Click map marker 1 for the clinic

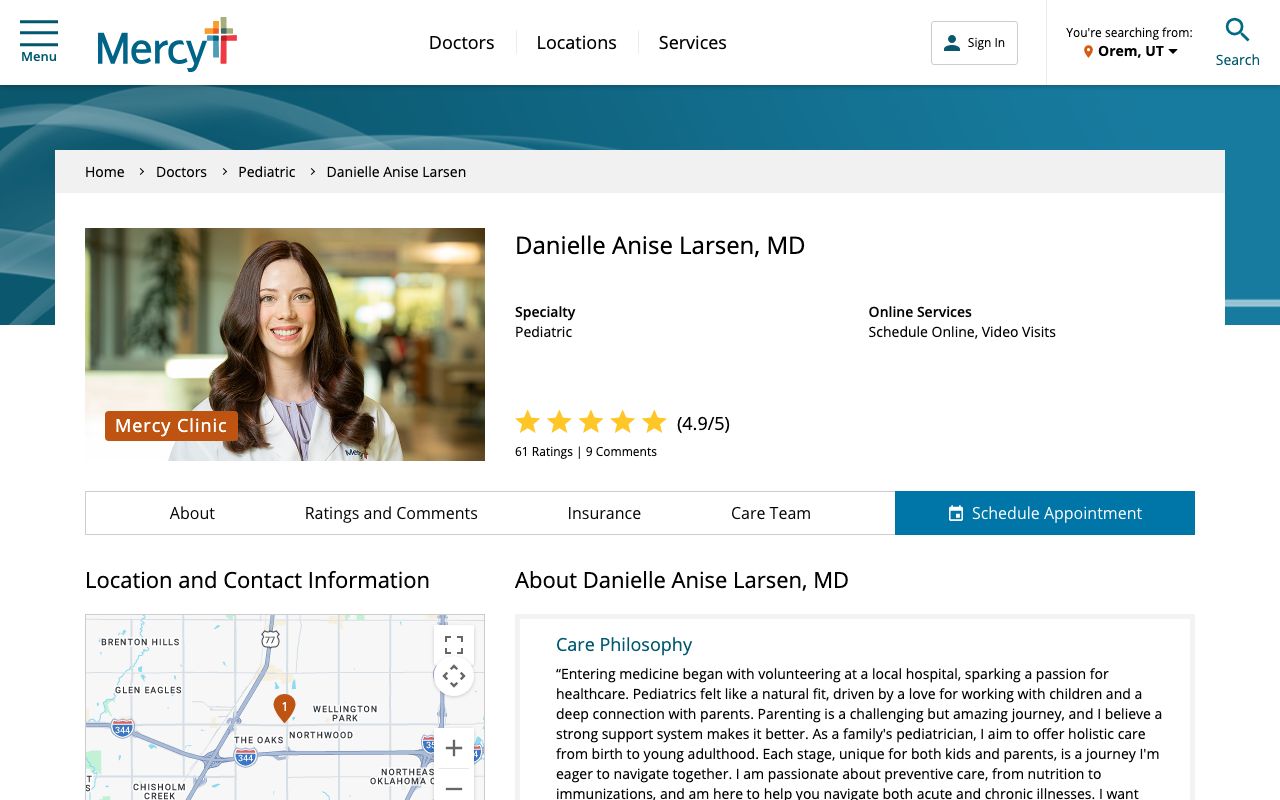[x=284, y=706]
